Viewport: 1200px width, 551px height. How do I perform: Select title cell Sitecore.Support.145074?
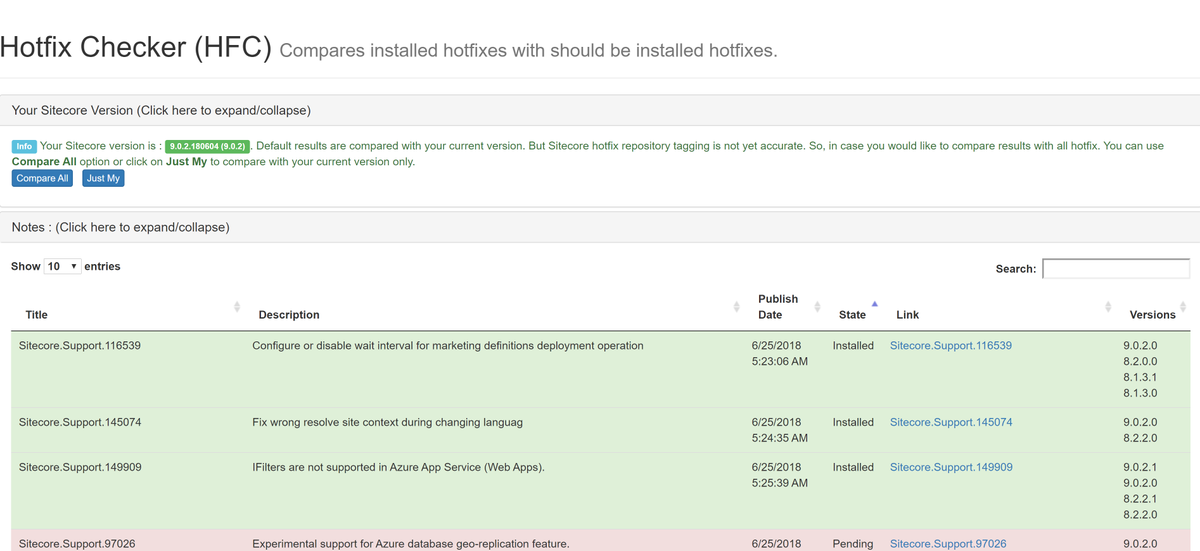(80, 423)
